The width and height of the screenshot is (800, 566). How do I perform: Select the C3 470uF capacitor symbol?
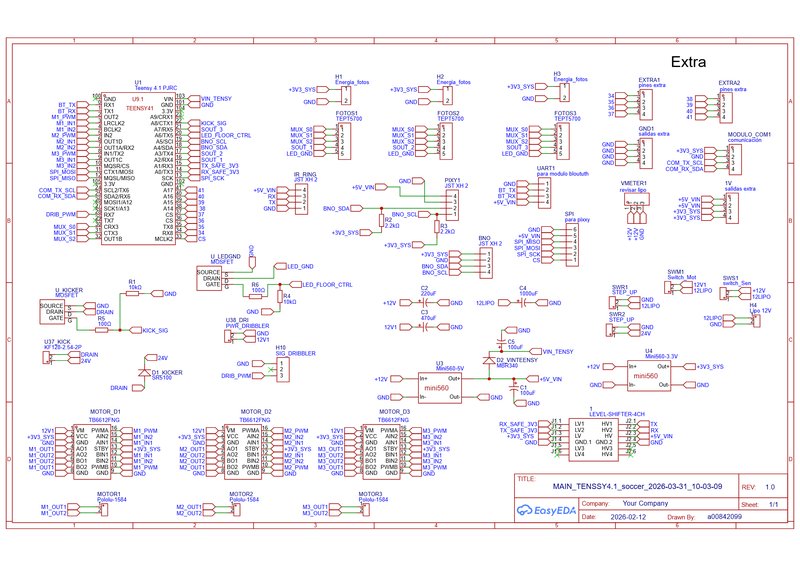pyautogui.click(x=424, y=327)
